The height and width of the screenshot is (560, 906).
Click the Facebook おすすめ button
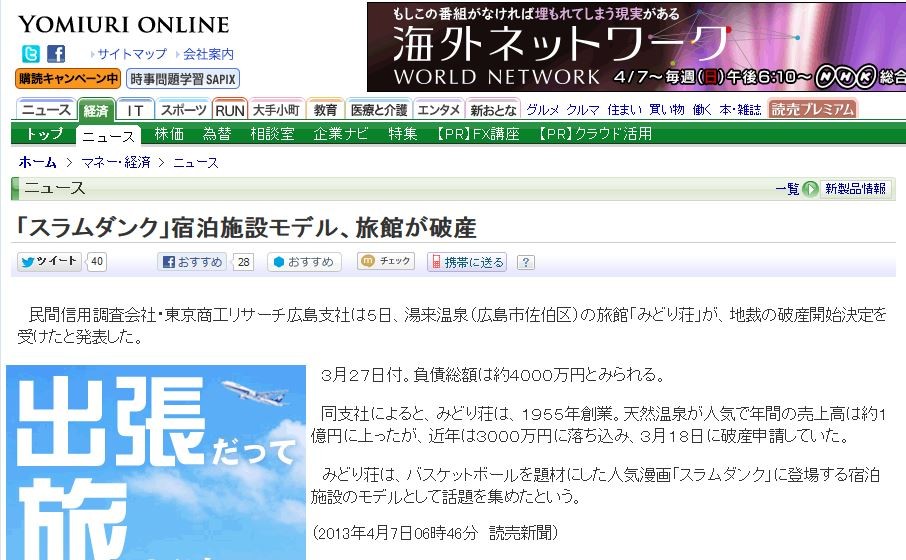point(192,262)
